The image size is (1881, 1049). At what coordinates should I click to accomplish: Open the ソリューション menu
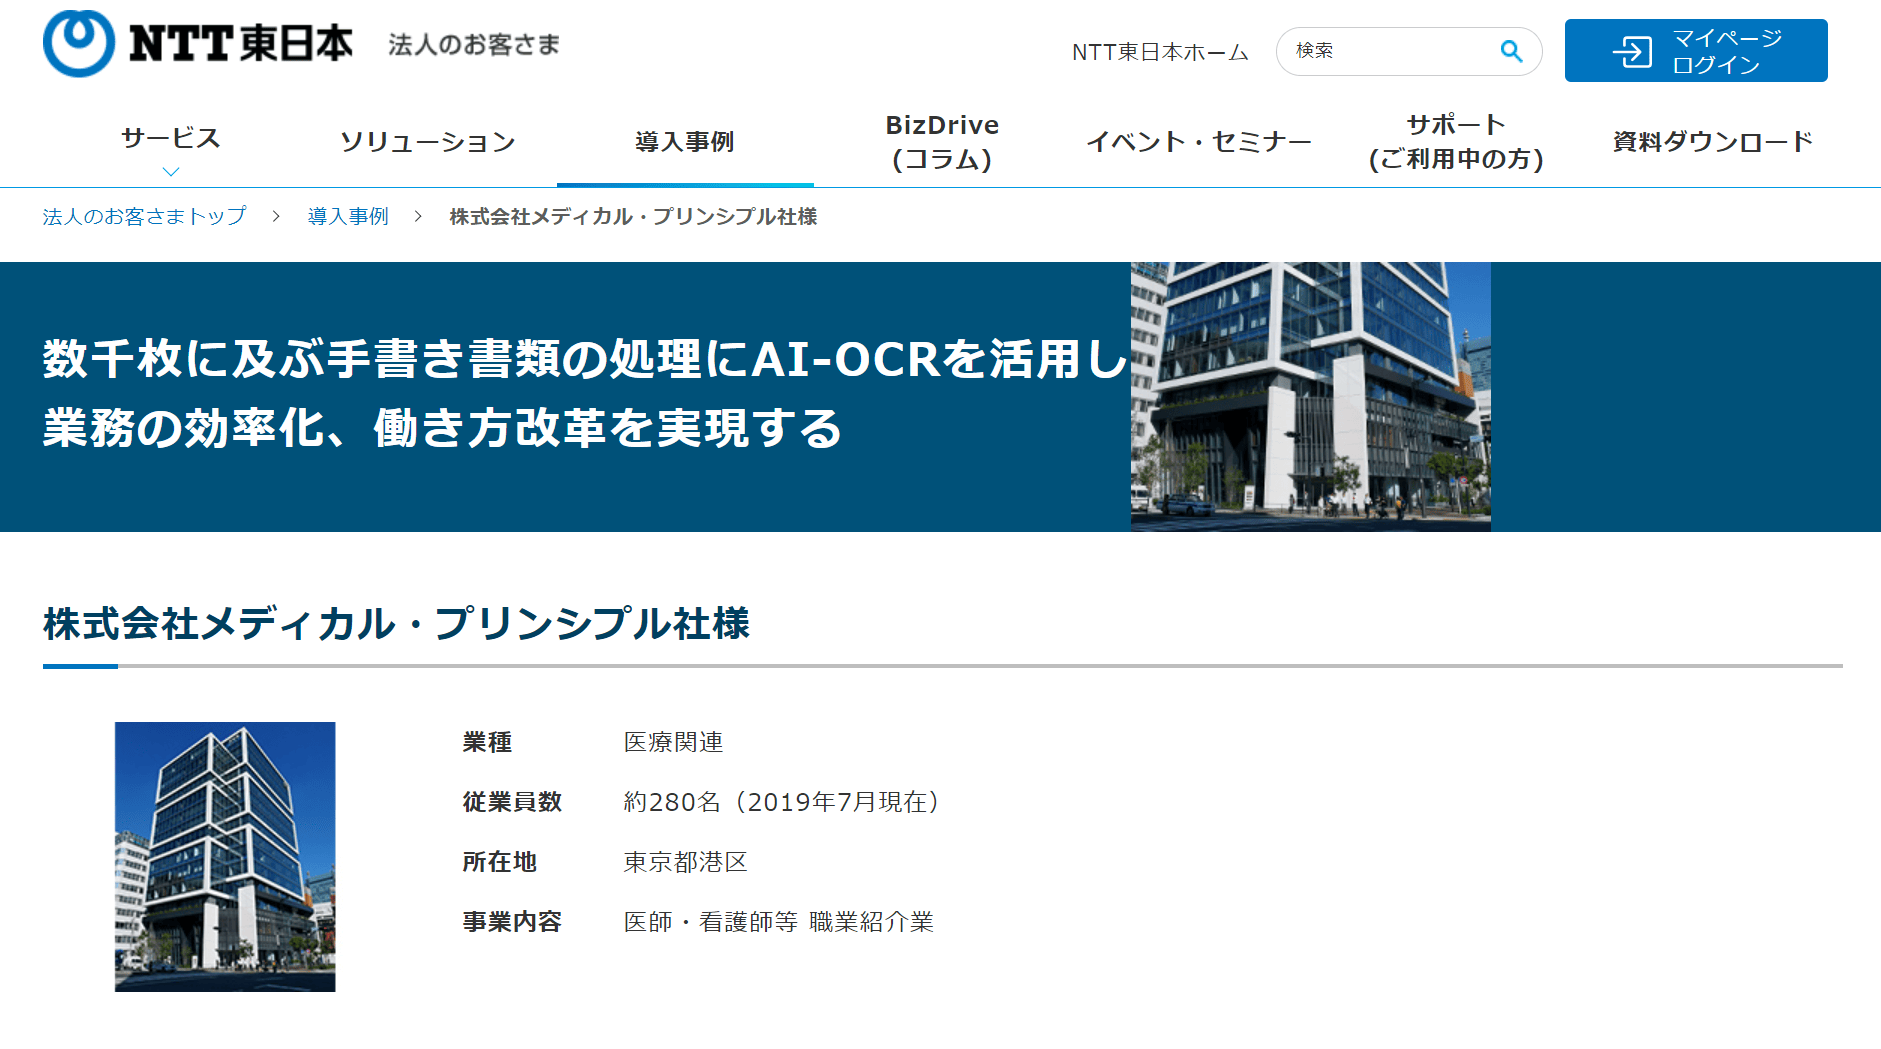tap(428, 142)
